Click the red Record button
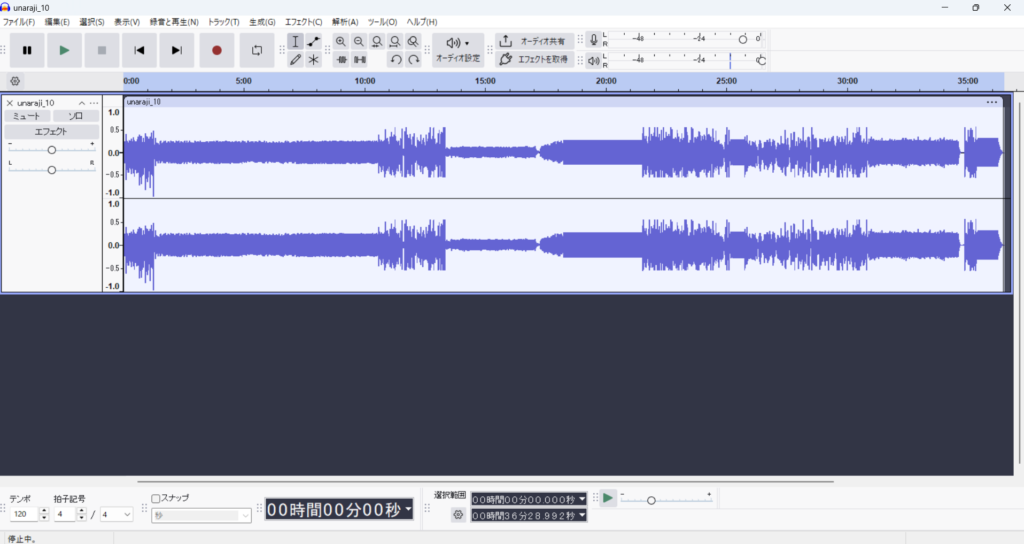This screenshot has width=1024, height=544. tap(216, 50)
